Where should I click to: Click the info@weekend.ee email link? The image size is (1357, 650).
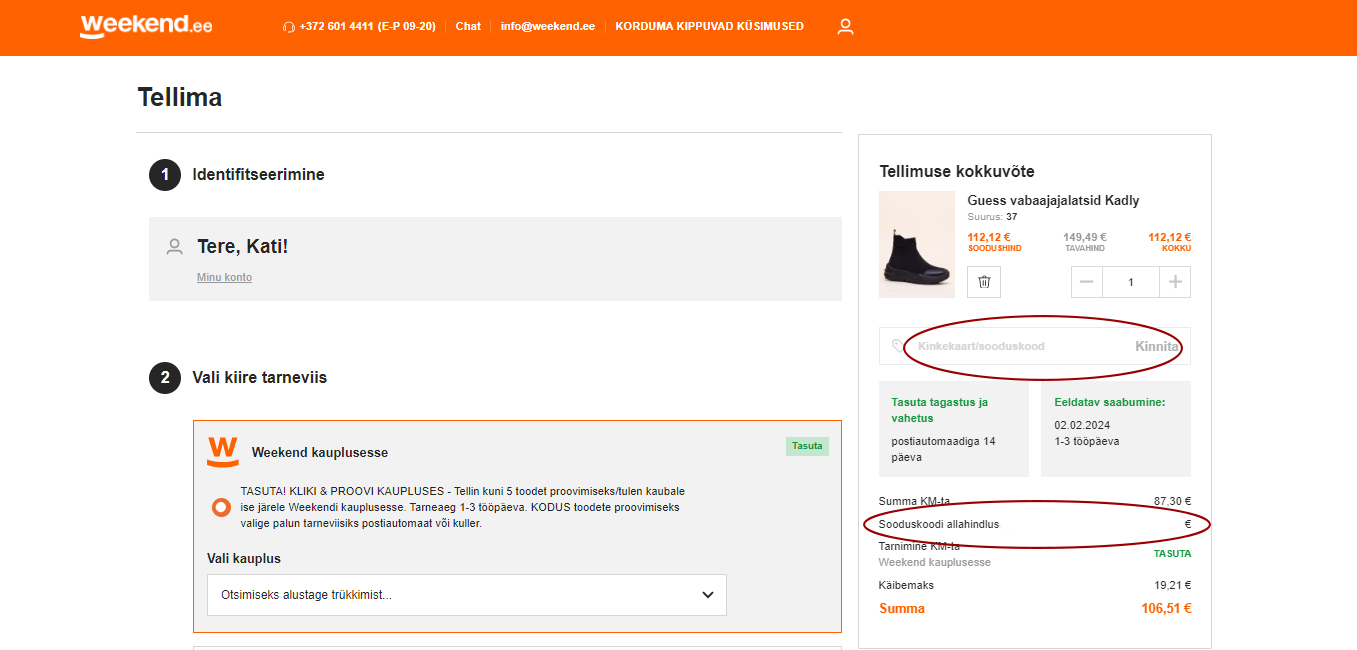click(x=547, y=27)
